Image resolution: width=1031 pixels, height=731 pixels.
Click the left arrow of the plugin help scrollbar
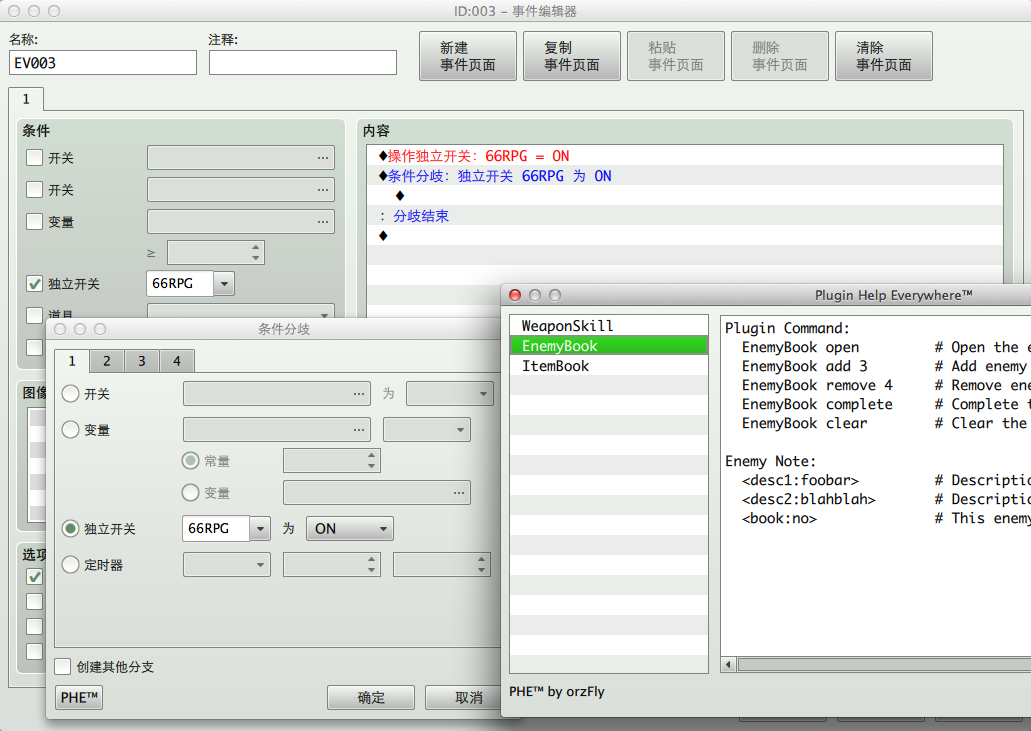(728, 665)
